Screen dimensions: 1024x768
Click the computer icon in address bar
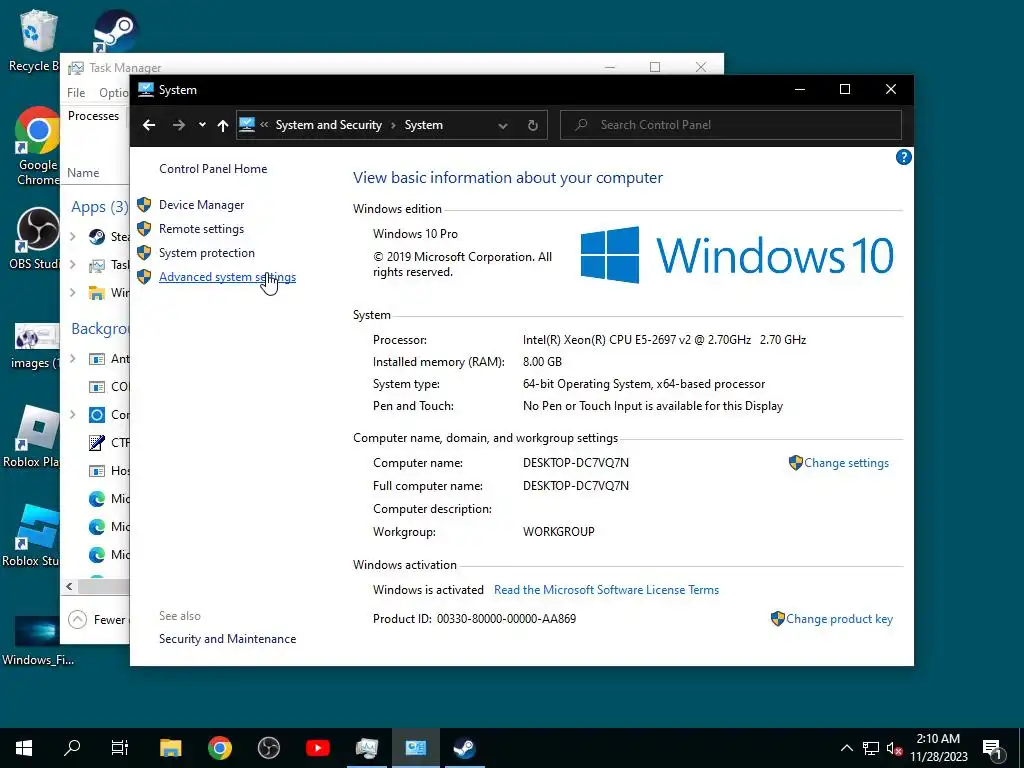tap(247, 125)
